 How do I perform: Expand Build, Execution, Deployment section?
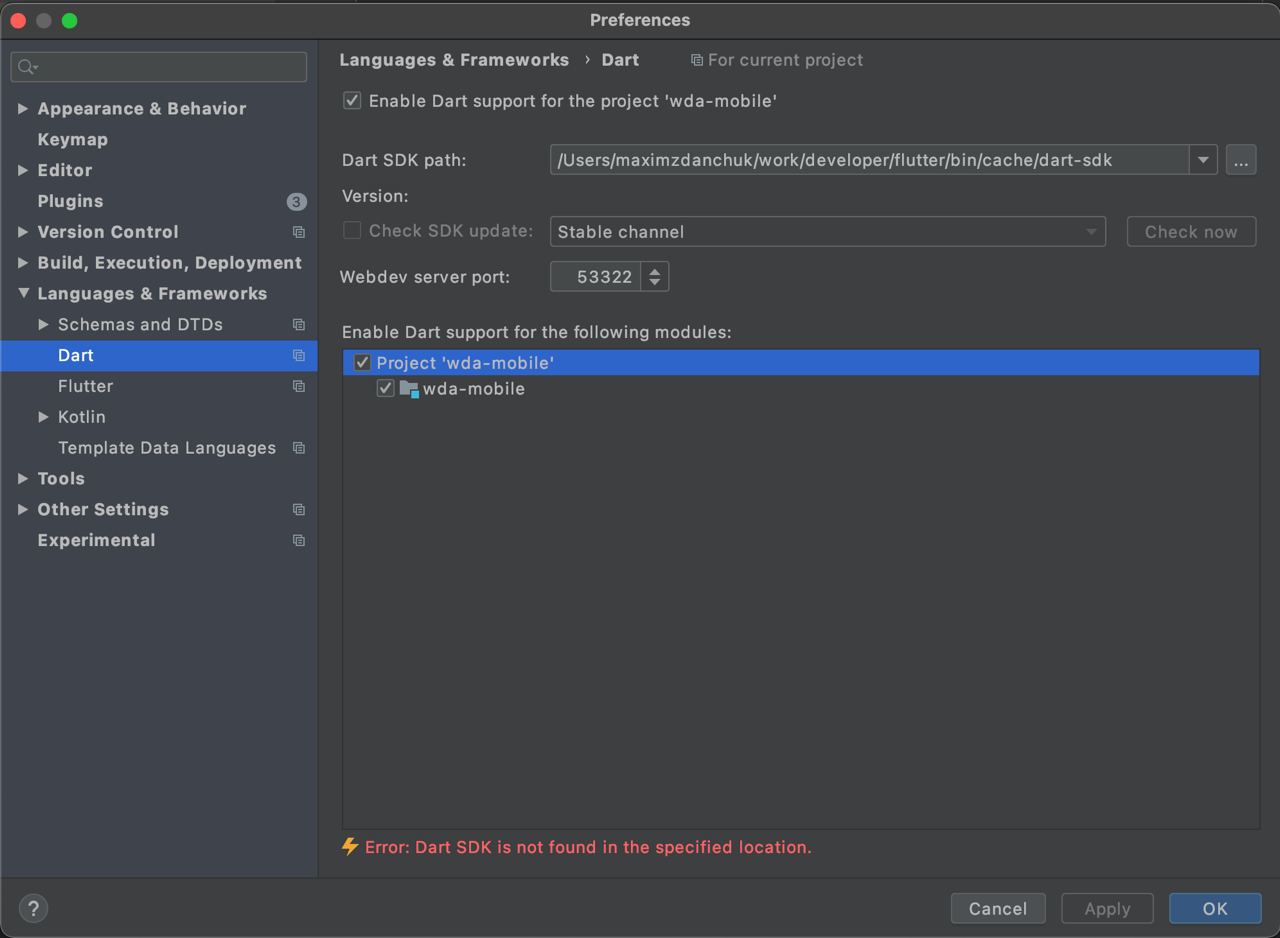click(23, 263)
